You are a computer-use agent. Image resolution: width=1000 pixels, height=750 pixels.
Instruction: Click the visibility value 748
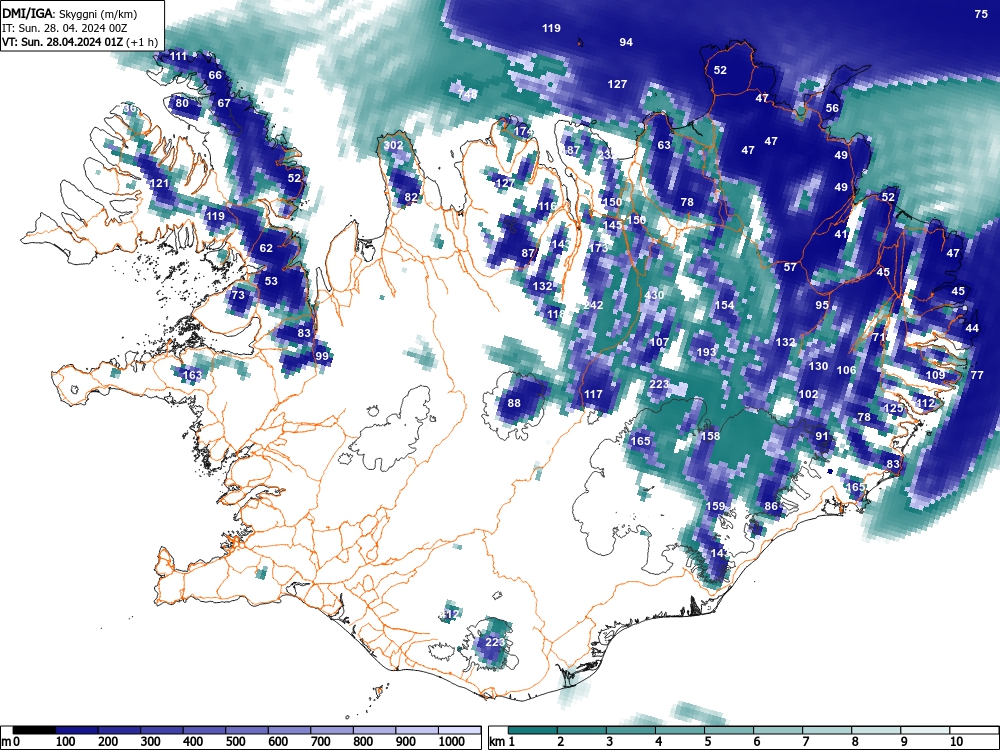pyautogui.click(x=467, y=94)
